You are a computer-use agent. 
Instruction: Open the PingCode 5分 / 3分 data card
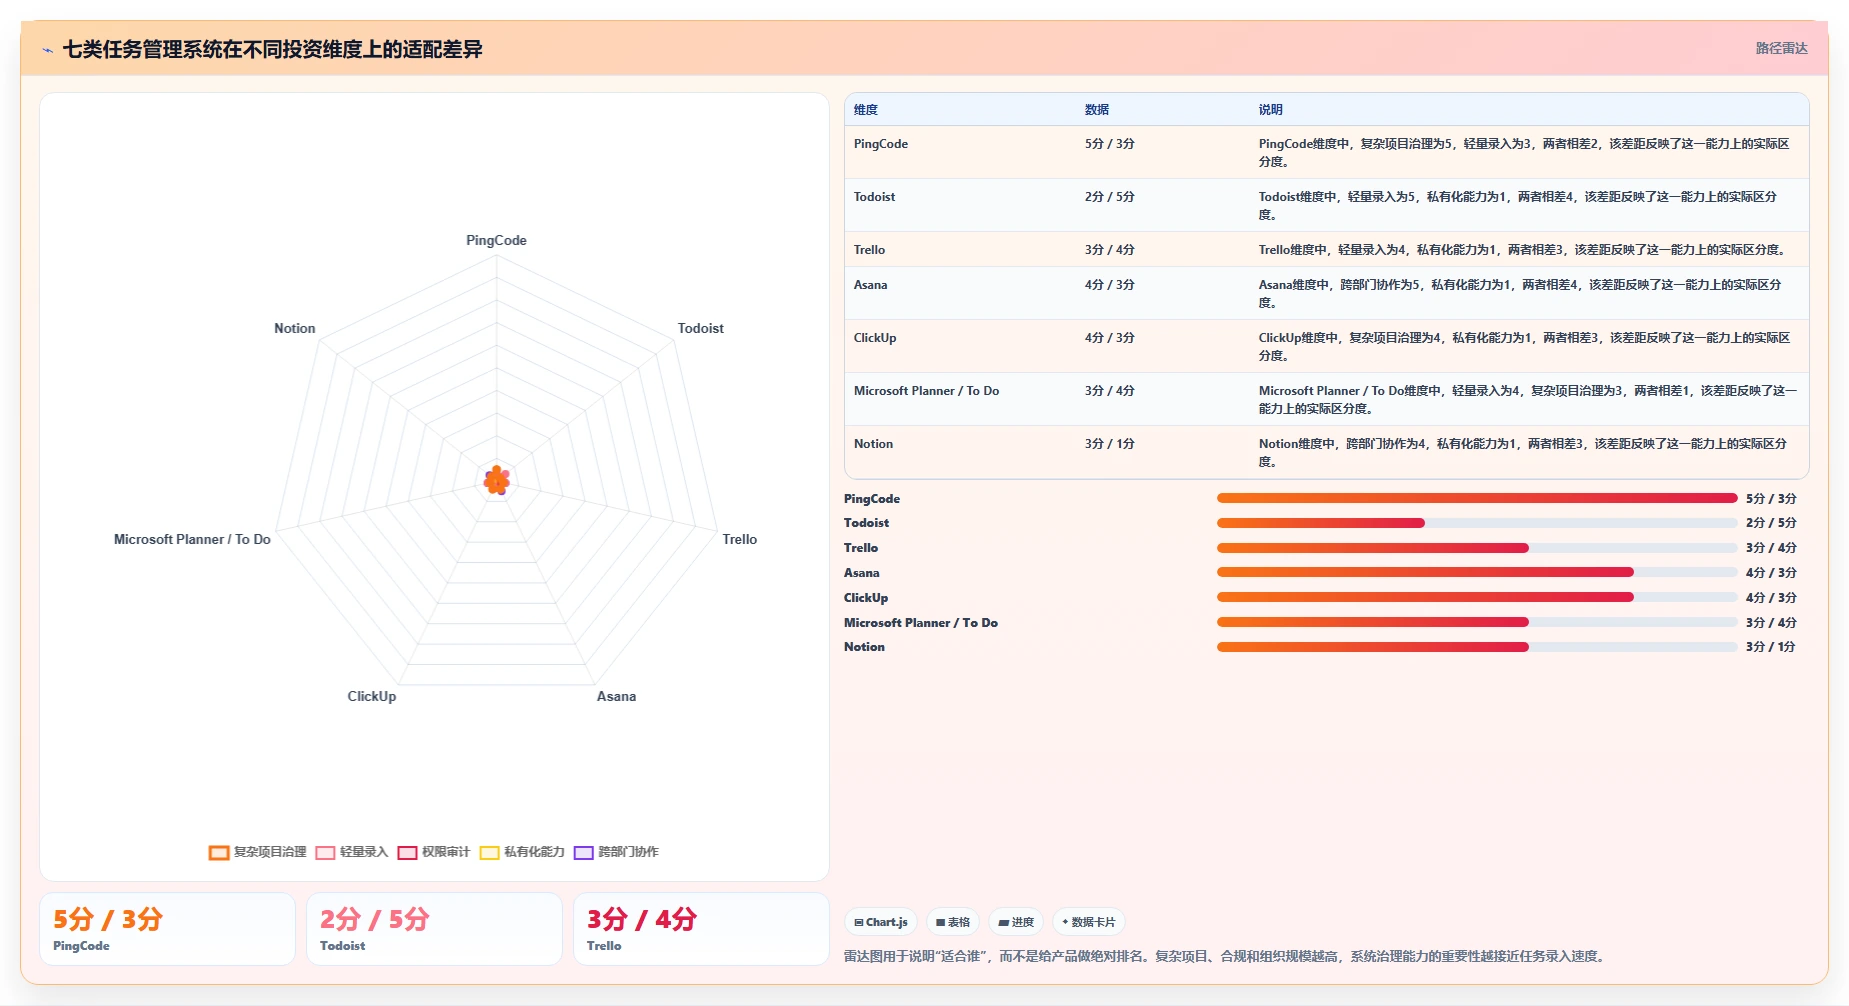tap(167, 929)
